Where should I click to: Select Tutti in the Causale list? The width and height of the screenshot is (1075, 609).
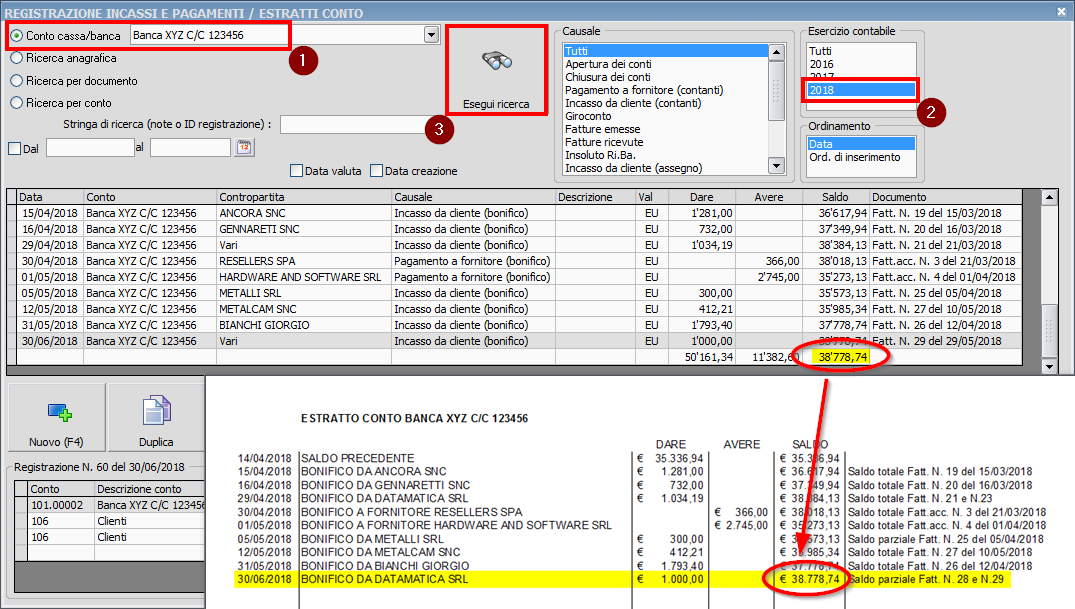coord(665,51)
